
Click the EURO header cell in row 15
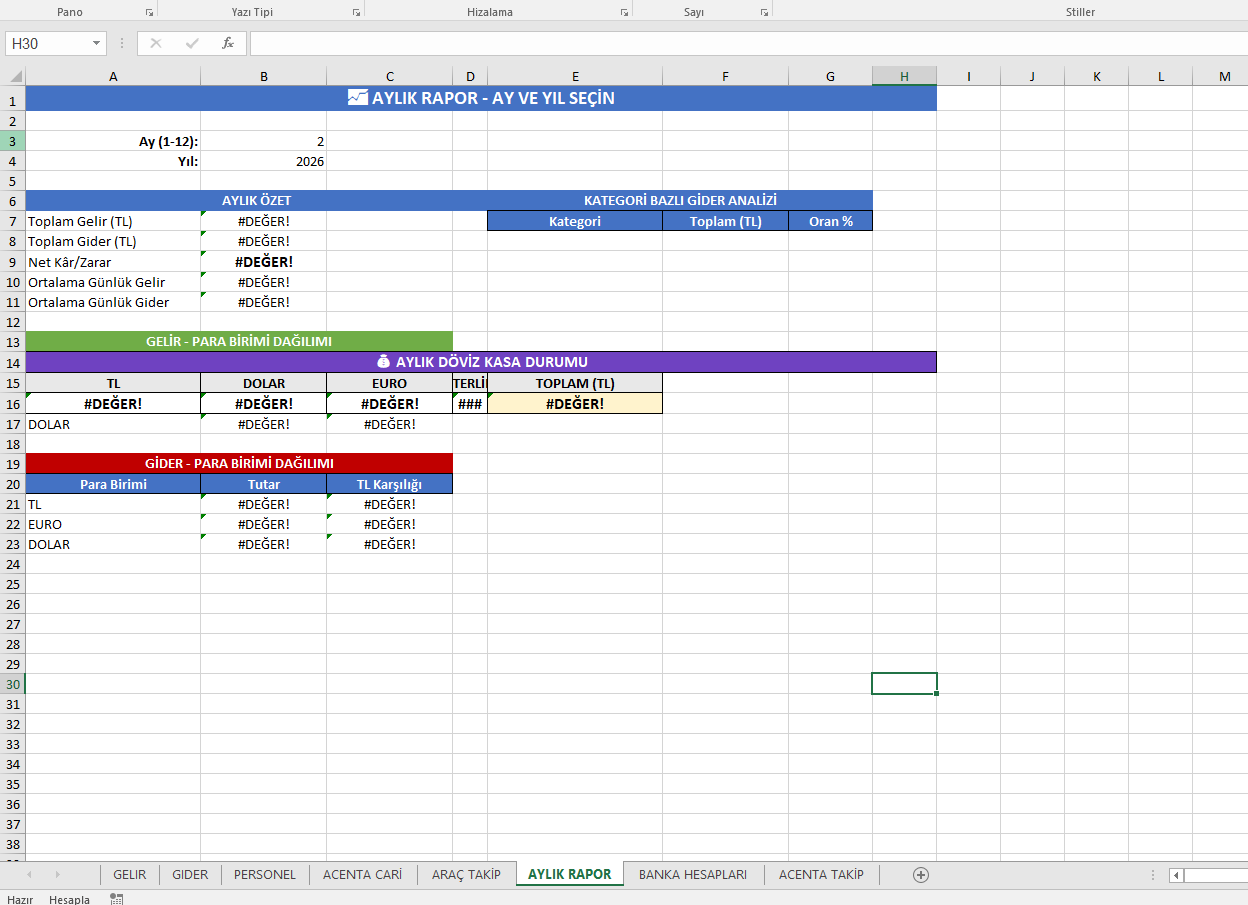pos(389,383)
